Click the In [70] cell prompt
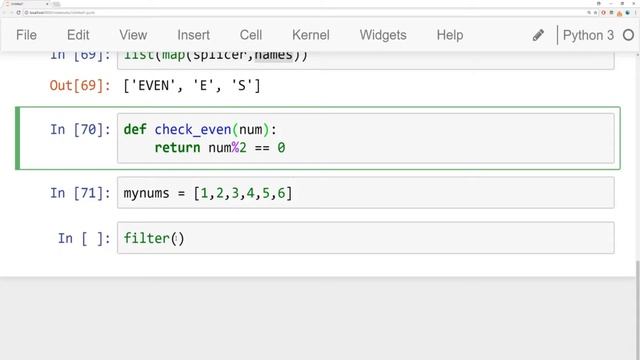 80,129
